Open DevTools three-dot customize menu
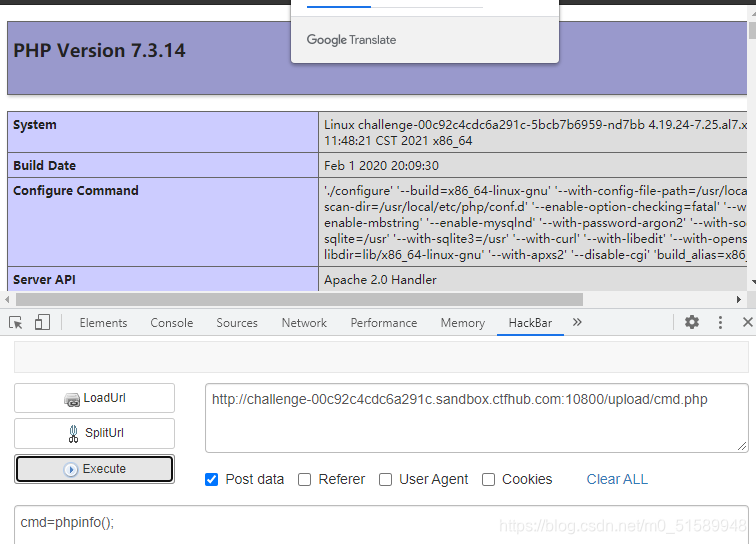Image resolution: width=756 pixels, height=544 pixels. click(x=720, y=322)
